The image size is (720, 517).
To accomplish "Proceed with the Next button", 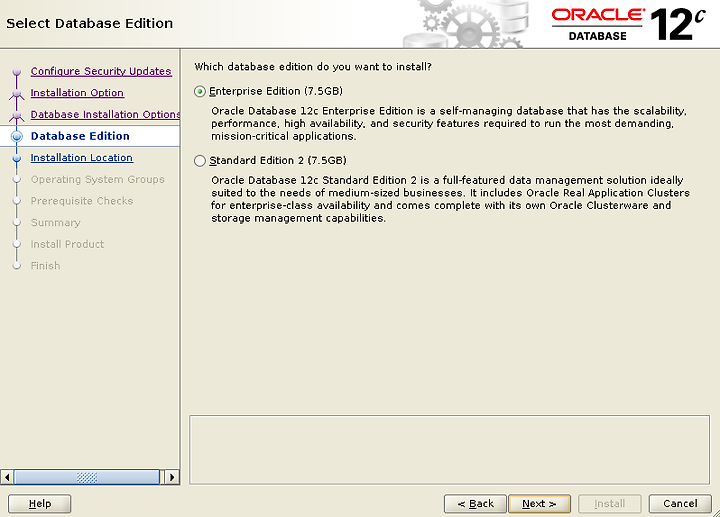I will (540, 504).
